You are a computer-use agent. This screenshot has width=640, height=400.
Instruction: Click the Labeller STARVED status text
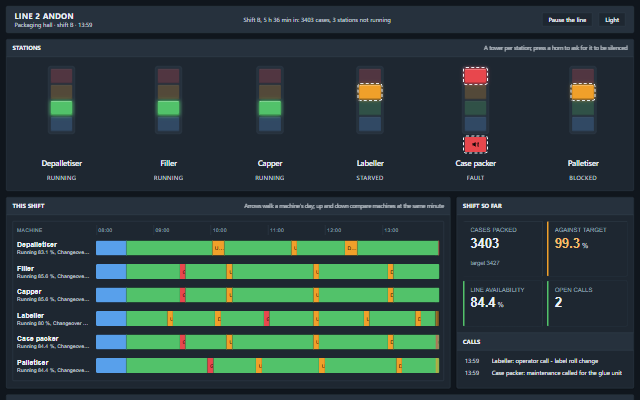tap(370, 178)
